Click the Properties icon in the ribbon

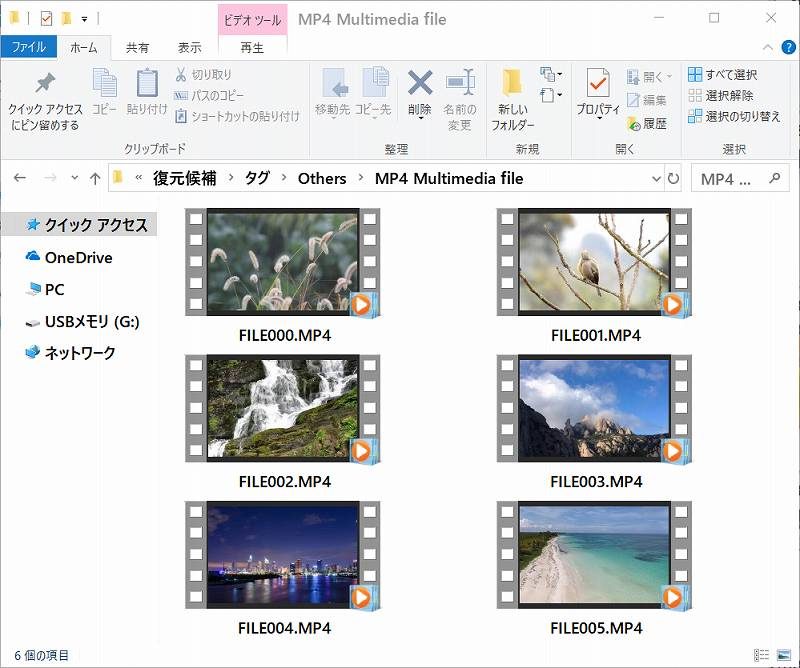pyautogui.click(x=598, y=85)
